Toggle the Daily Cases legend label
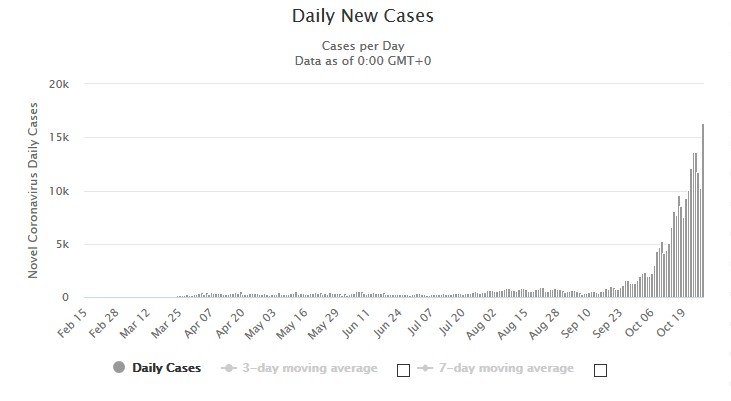The width and height of the screenshot is (731, 401). pyautogui.click(x=166, y=368)
